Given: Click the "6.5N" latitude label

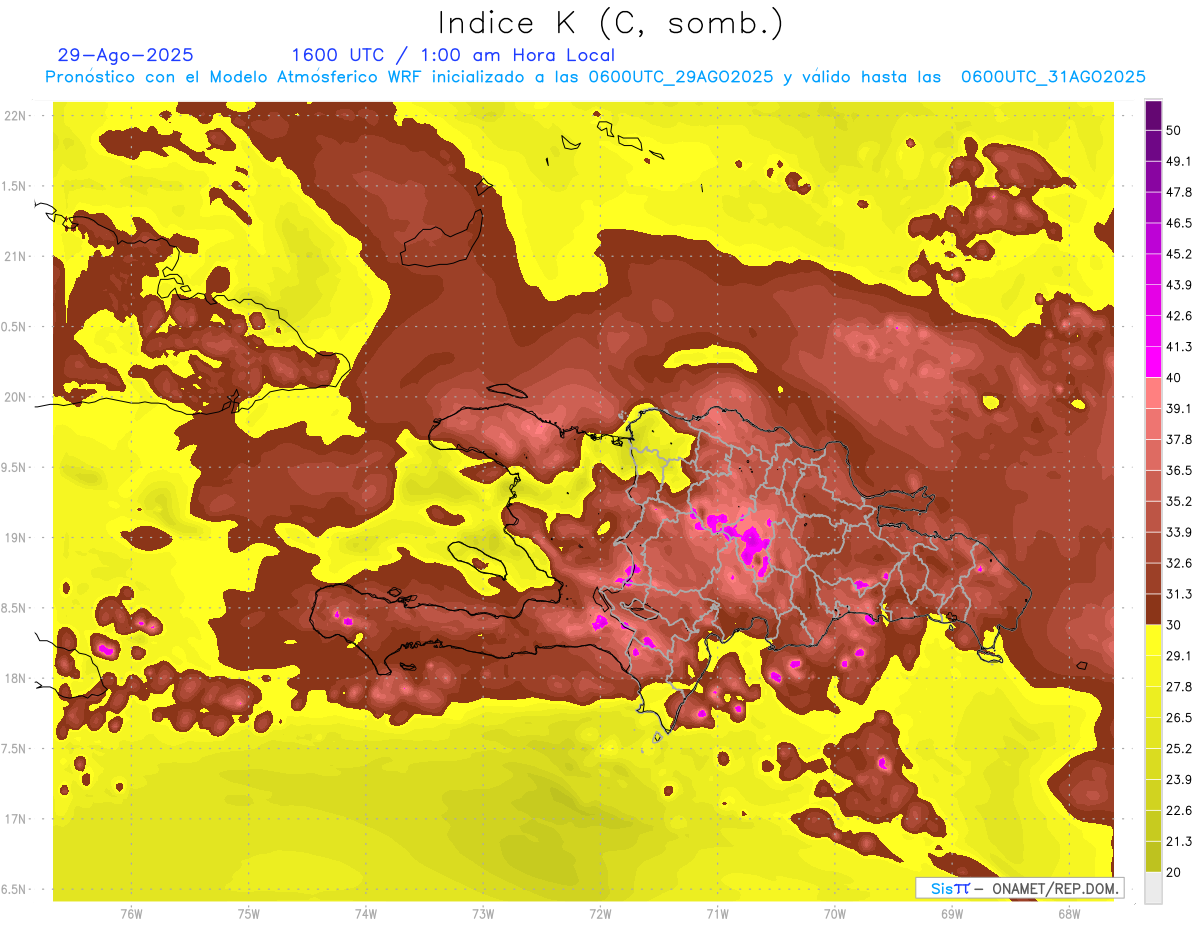Looking at the screenshot, I should coord(14,889).
